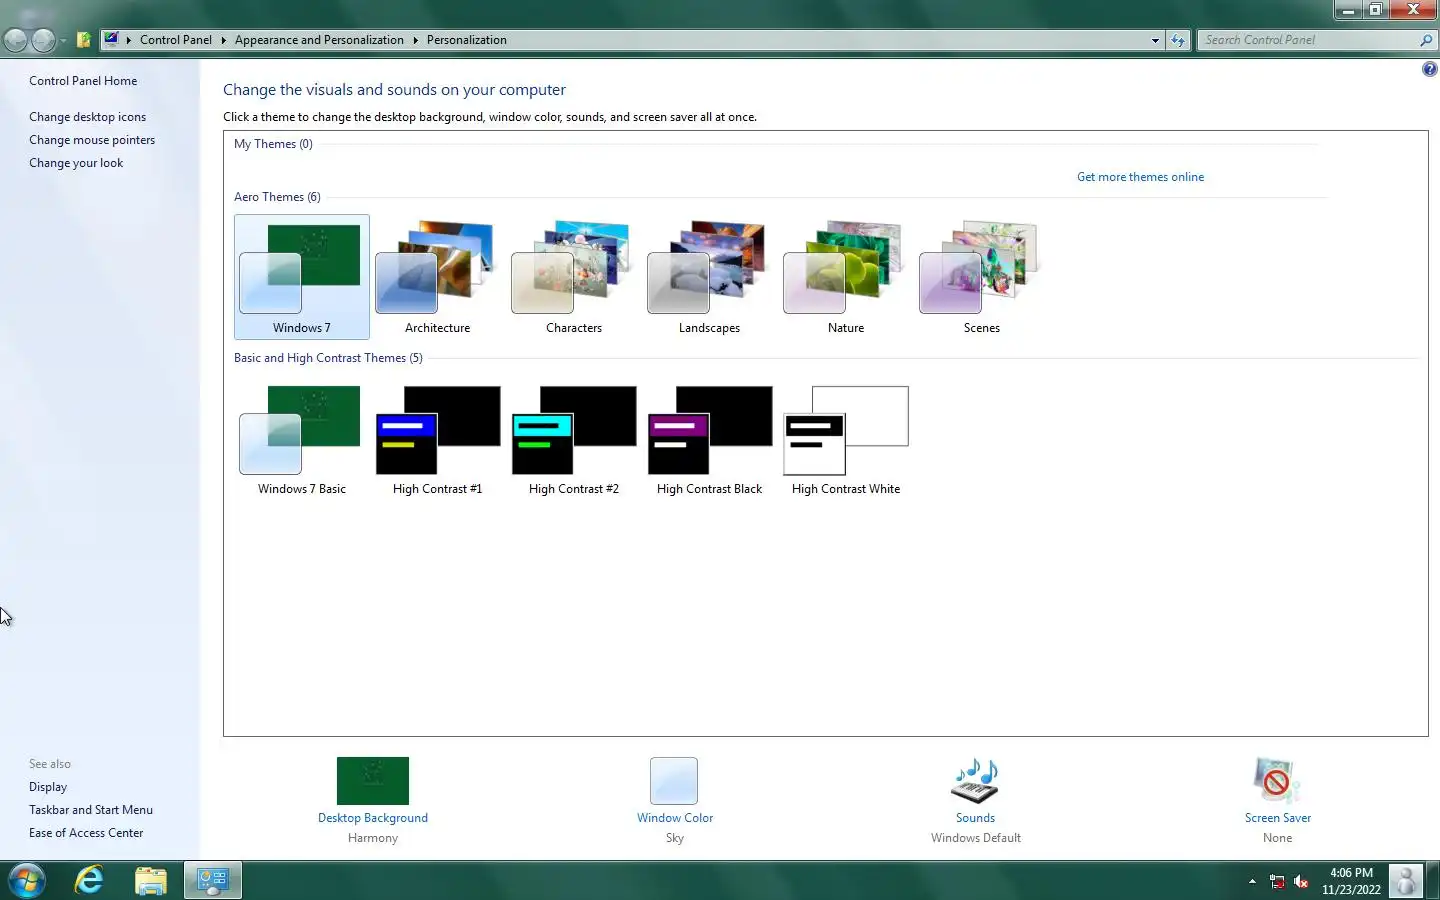Choose the Nature theme
This screenshot has width=1440, height=900.
845,277
